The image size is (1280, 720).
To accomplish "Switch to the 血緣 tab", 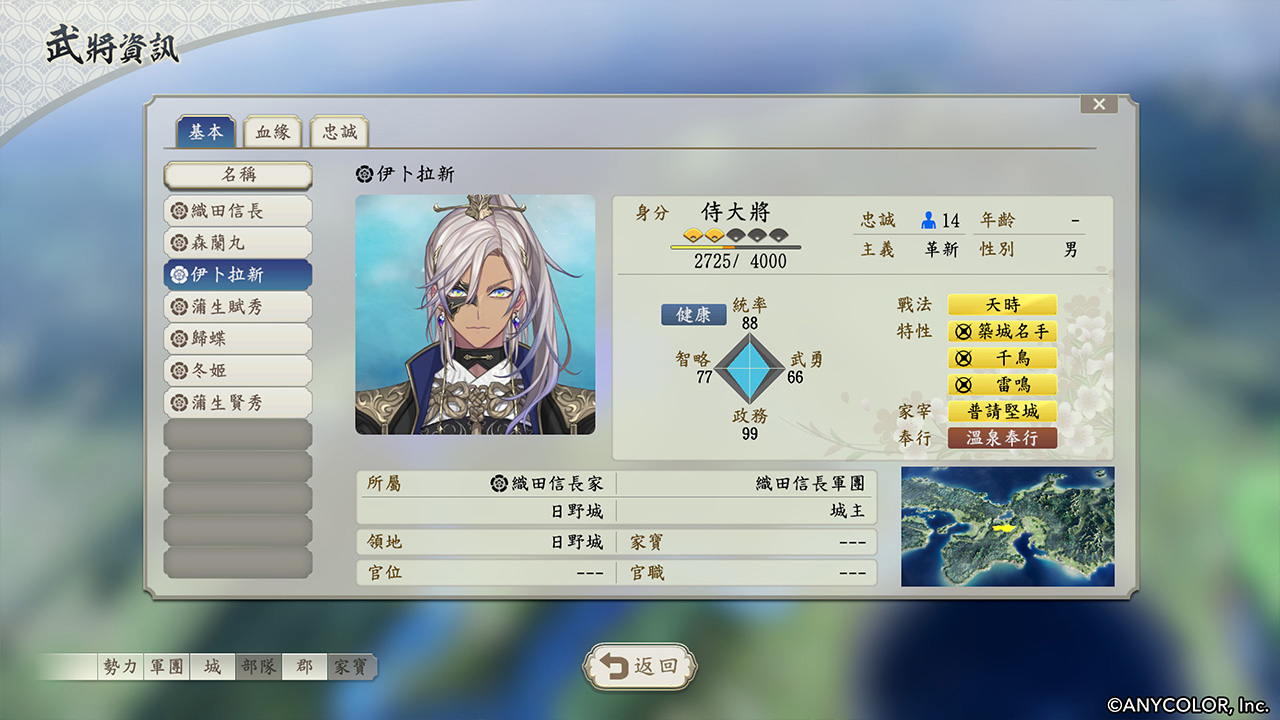I will coord(272,132).
